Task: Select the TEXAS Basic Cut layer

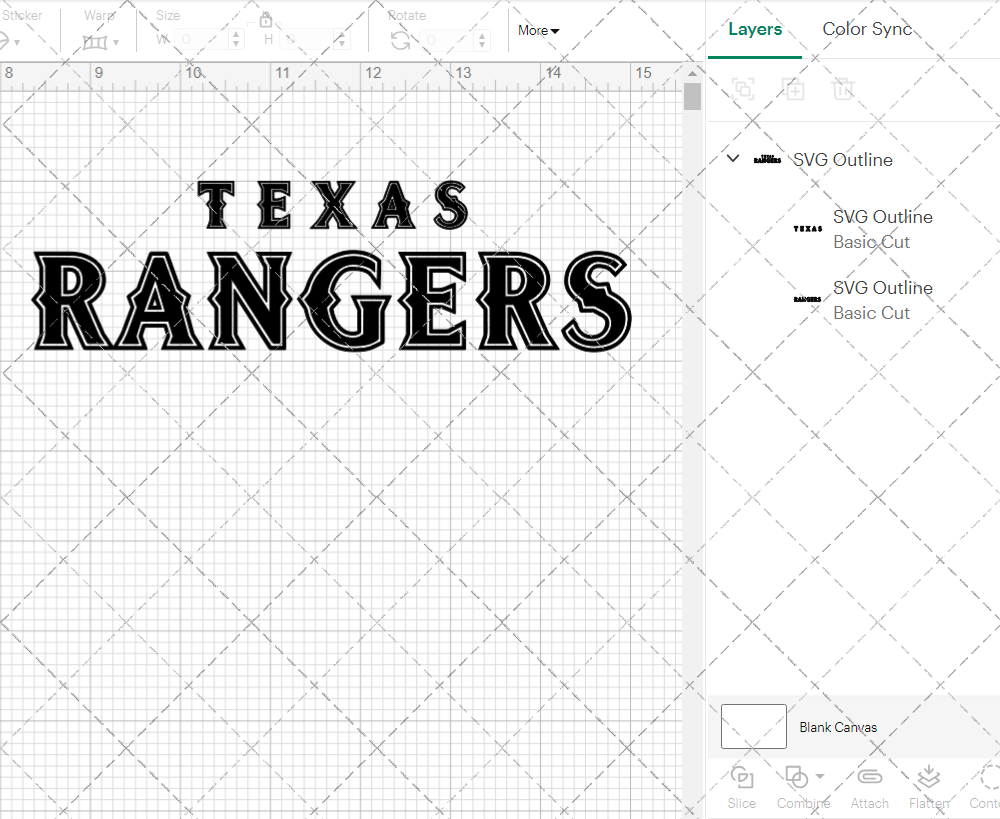Action: (883, 229)
